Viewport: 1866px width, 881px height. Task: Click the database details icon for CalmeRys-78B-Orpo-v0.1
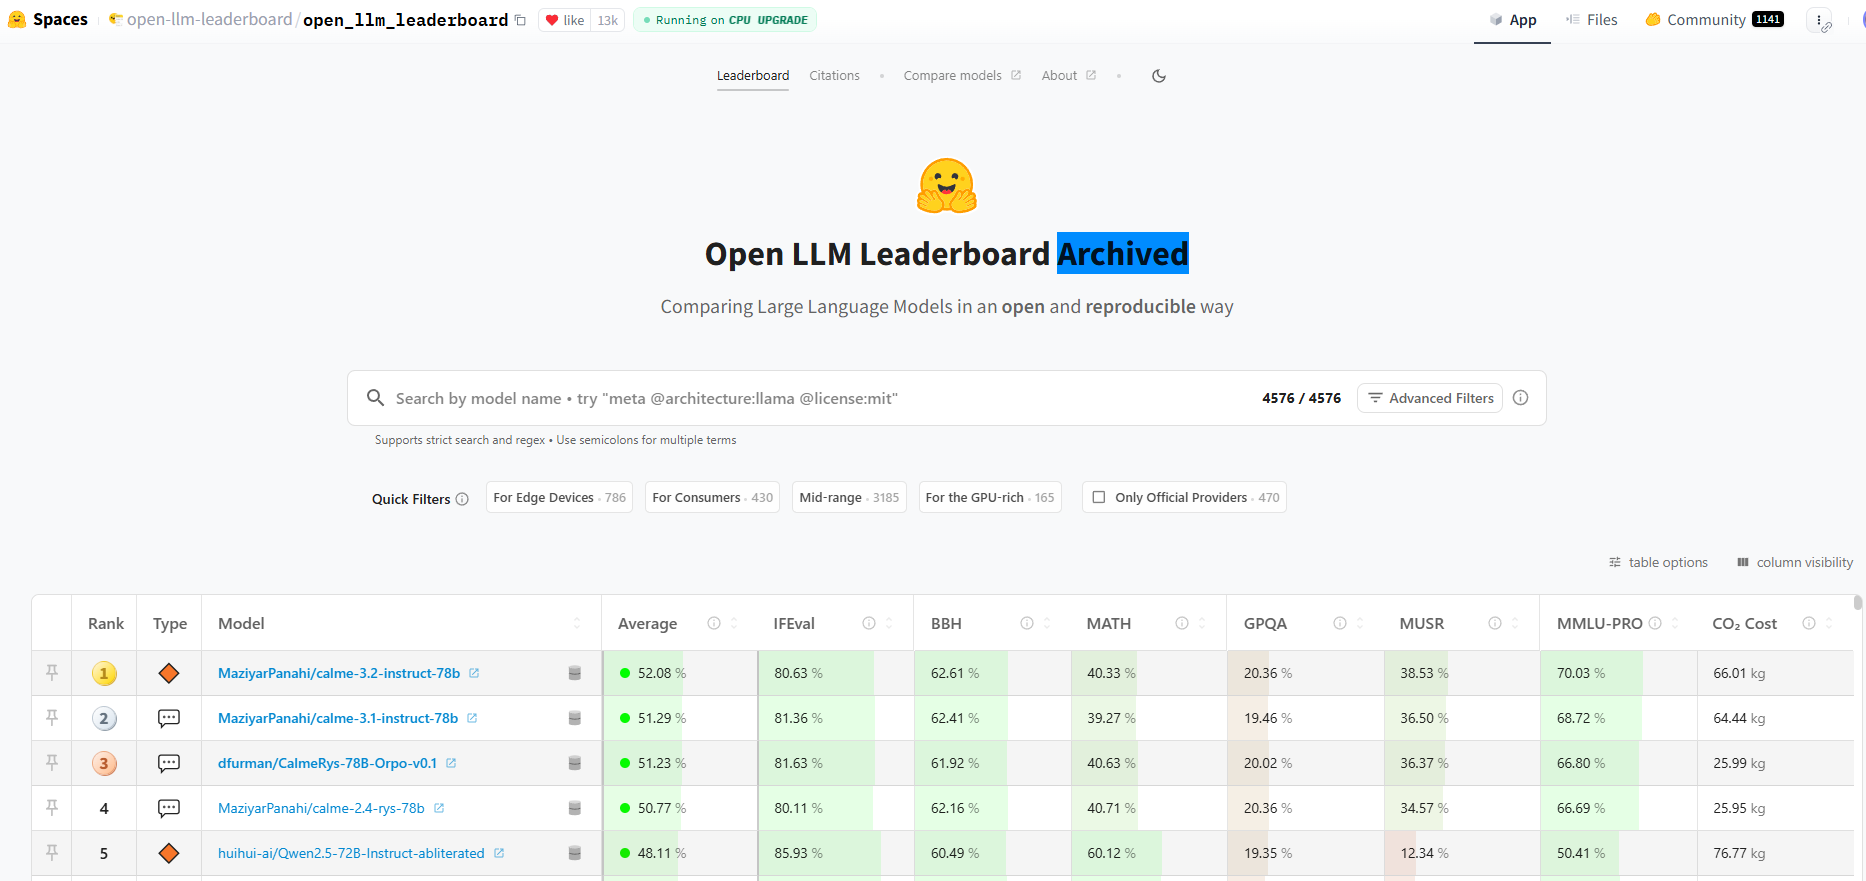575,763
